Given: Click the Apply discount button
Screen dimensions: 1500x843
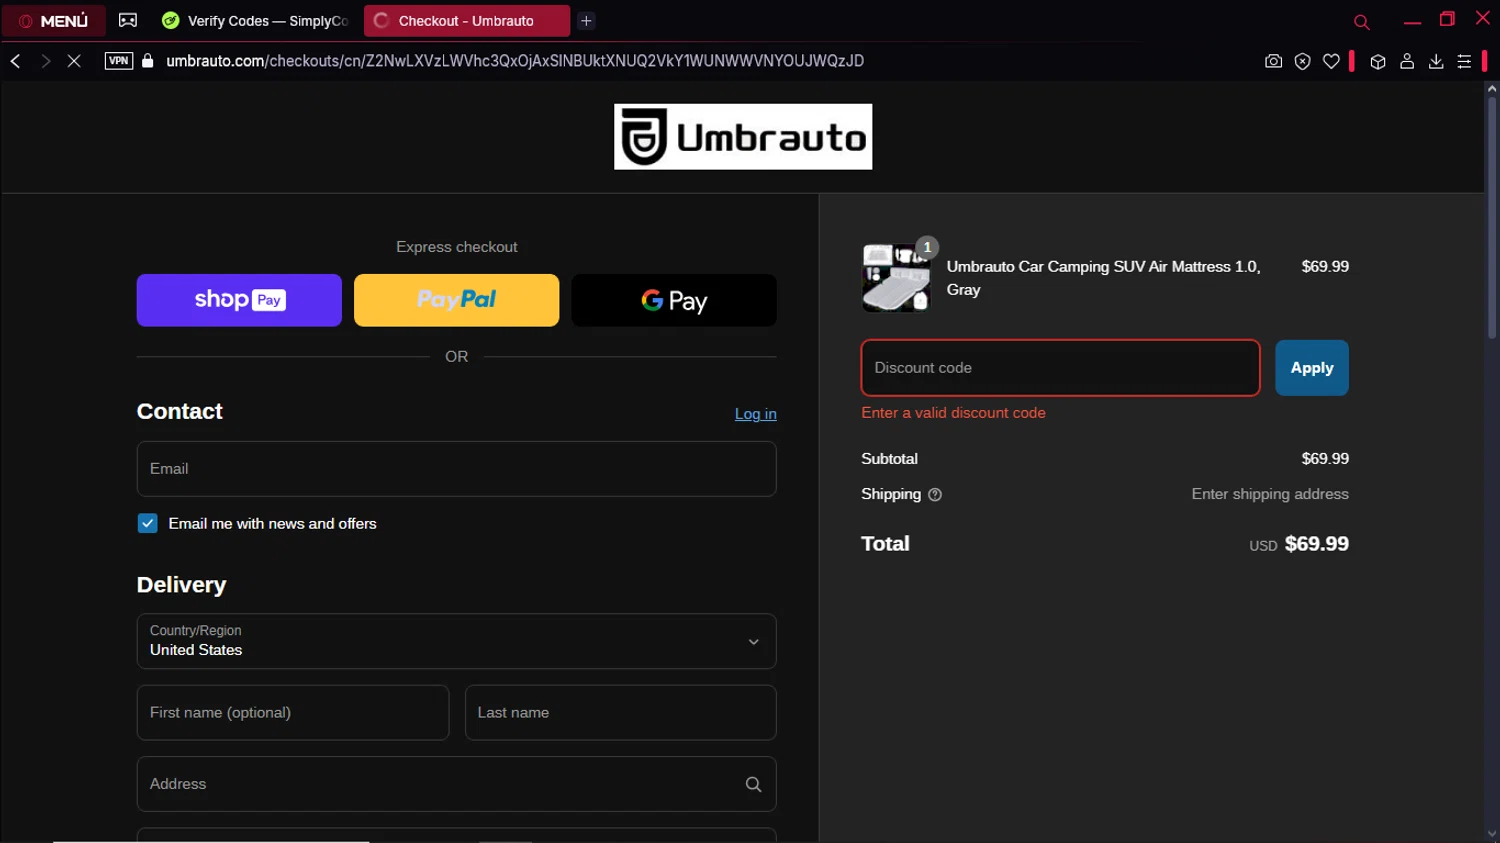Looking at the screenshot, I should pos(1312,368).
